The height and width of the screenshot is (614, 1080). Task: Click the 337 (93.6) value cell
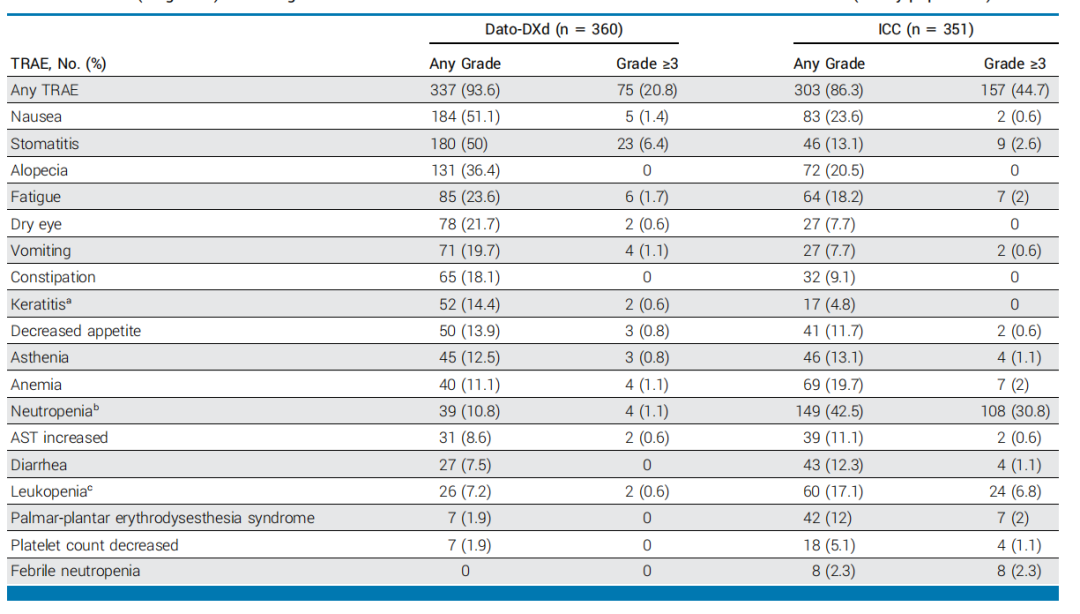465,90
